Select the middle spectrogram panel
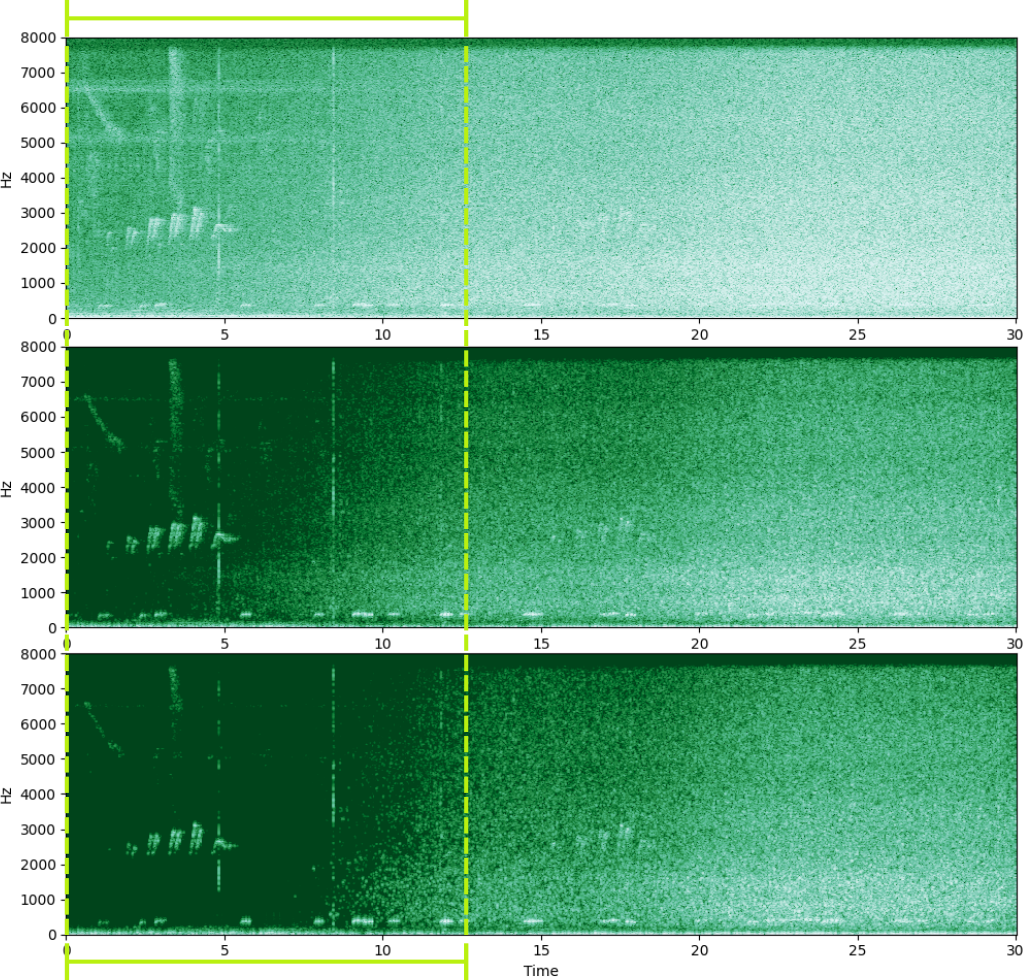Image resolution: width=1024 pixels, height=980 pixels. click(x=541, y=488)
